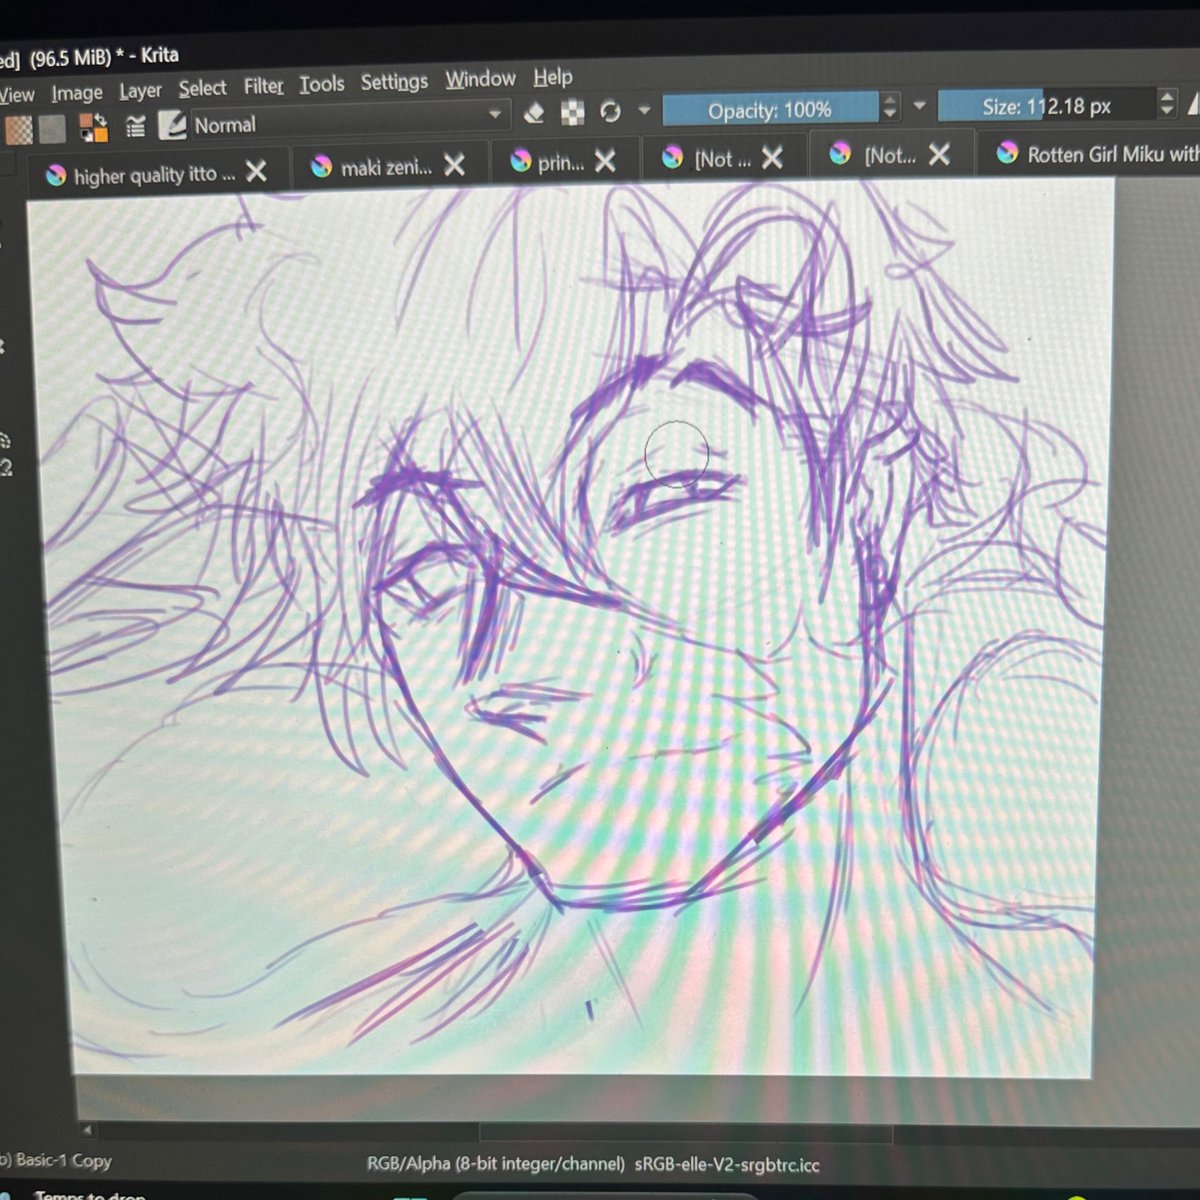
Task: Click the Opacity 100% slider
Action: [770, 109]
